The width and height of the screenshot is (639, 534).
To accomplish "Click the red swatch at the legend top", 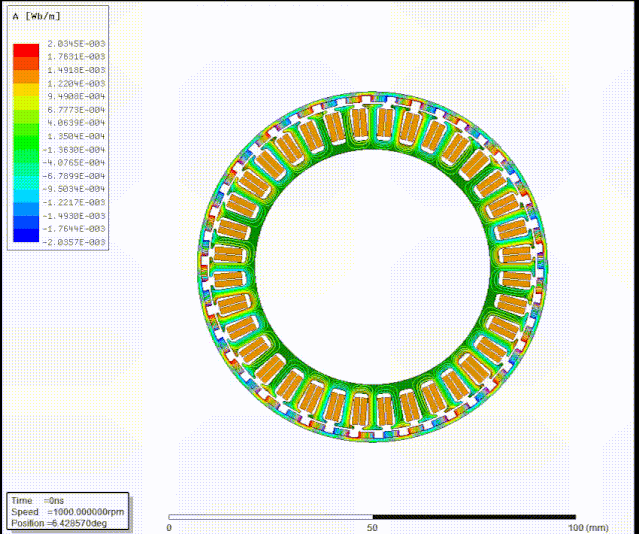I will tap(26, 49).
